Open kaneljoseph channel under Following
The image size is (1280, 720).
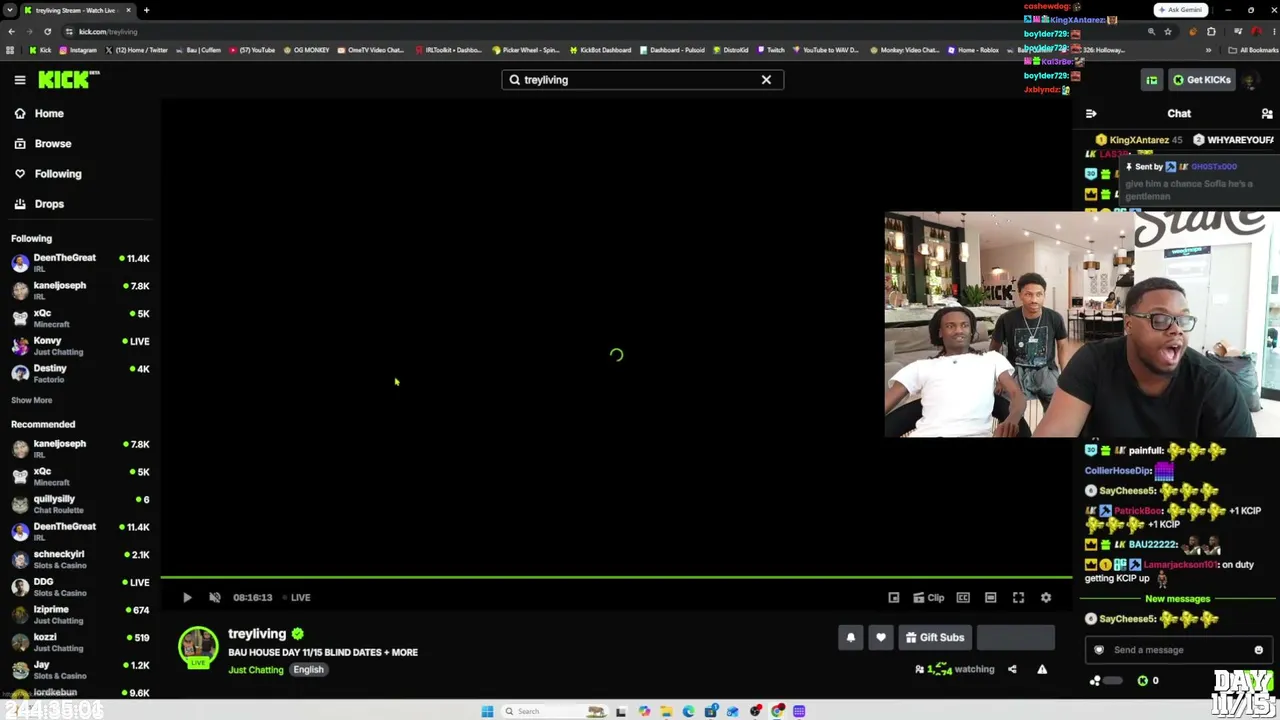[80, 290]
